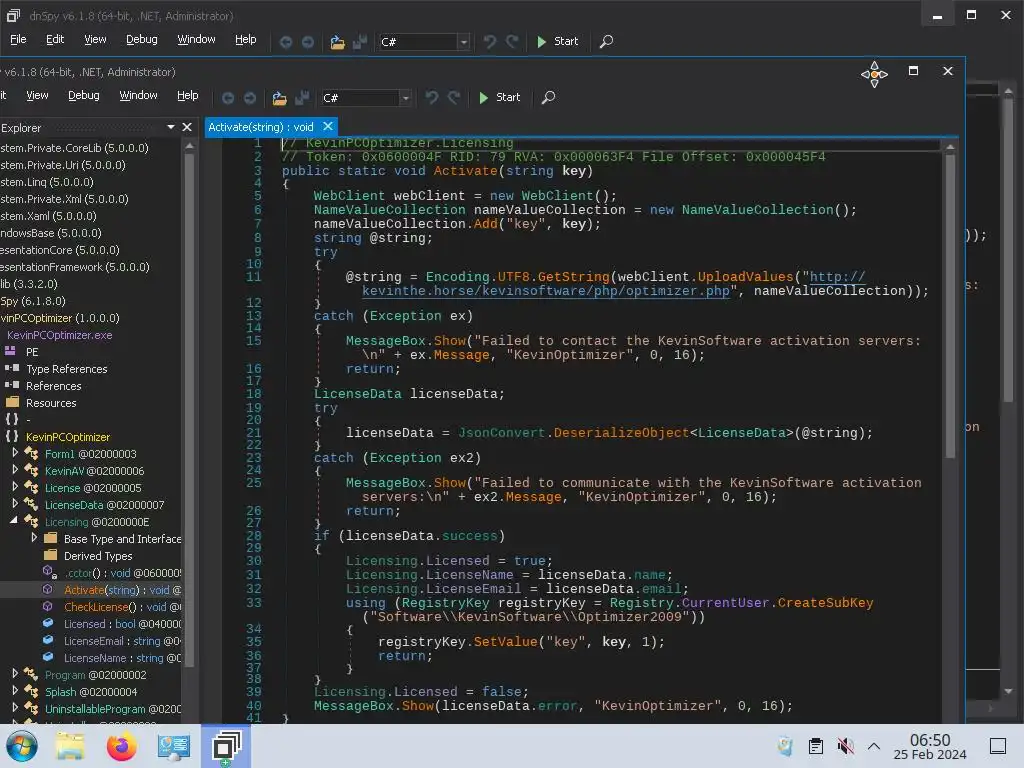The height and width of the screenshot is (768, 1024).
Task: Open the outer window's View menu
Action: (x=95, y=39)
